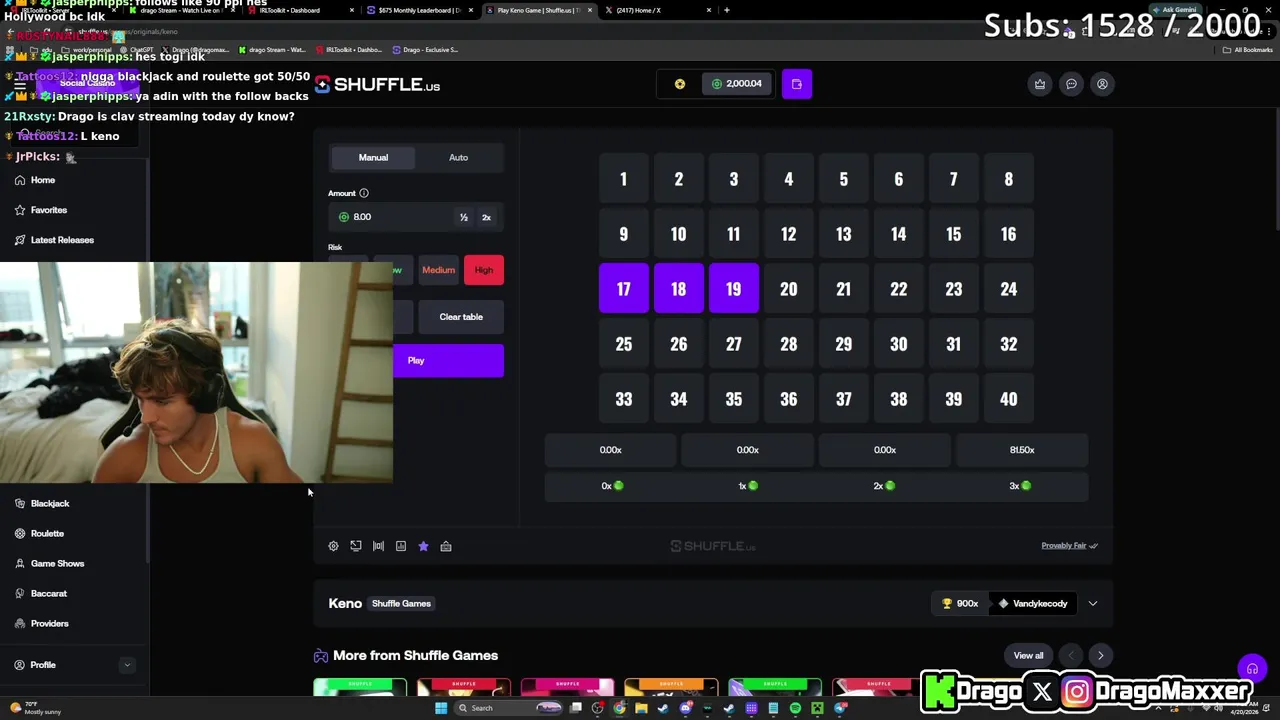Open the vault briefcase icon below board

point(446,546)
